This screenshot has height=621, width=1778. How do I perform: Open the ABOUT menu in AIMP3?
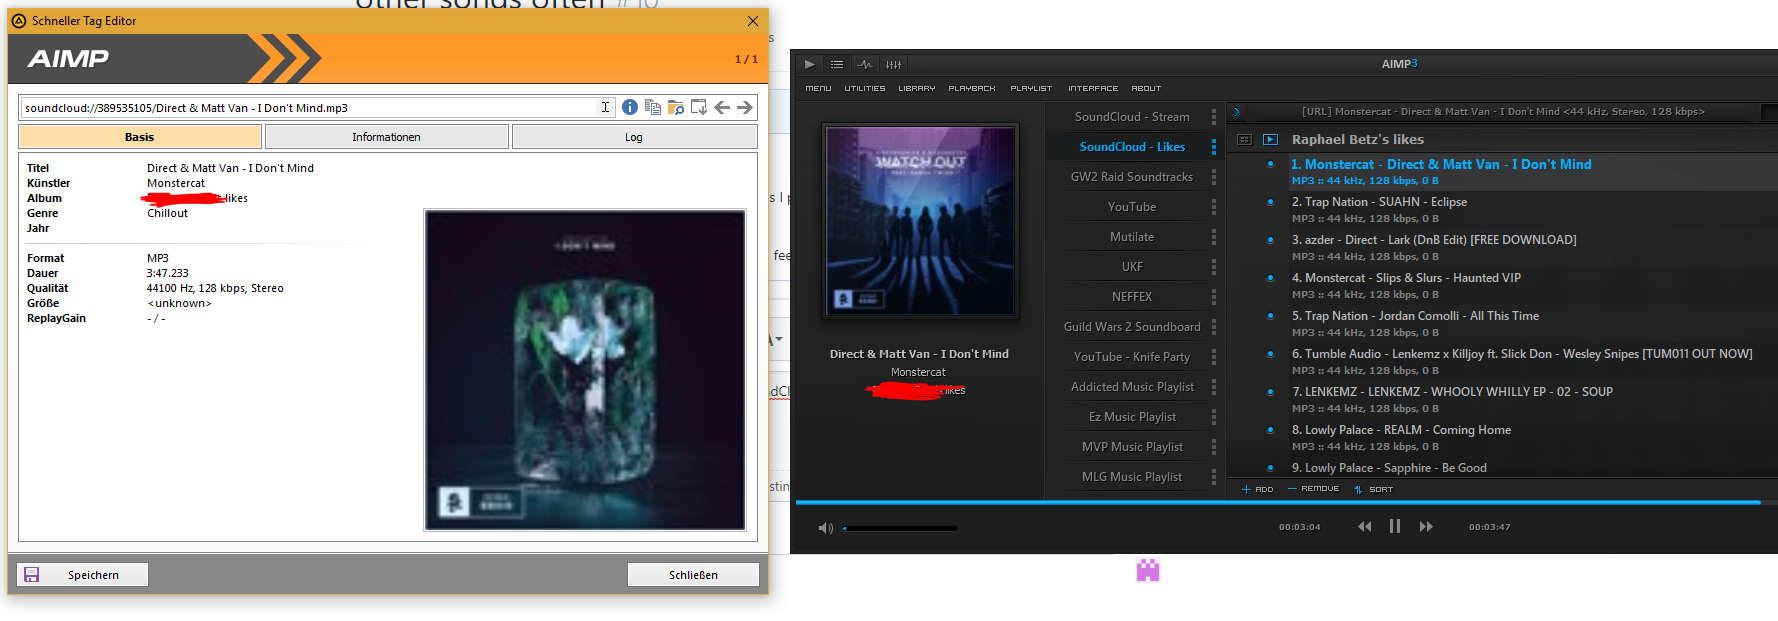point(1146,88)
